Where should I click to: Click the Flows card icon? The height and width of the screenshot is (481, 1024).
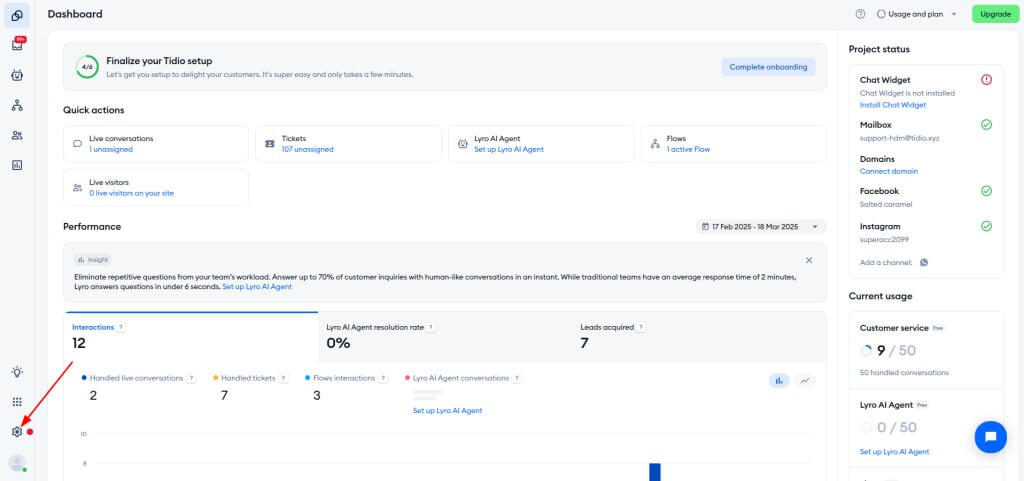(x=655, y=144)
